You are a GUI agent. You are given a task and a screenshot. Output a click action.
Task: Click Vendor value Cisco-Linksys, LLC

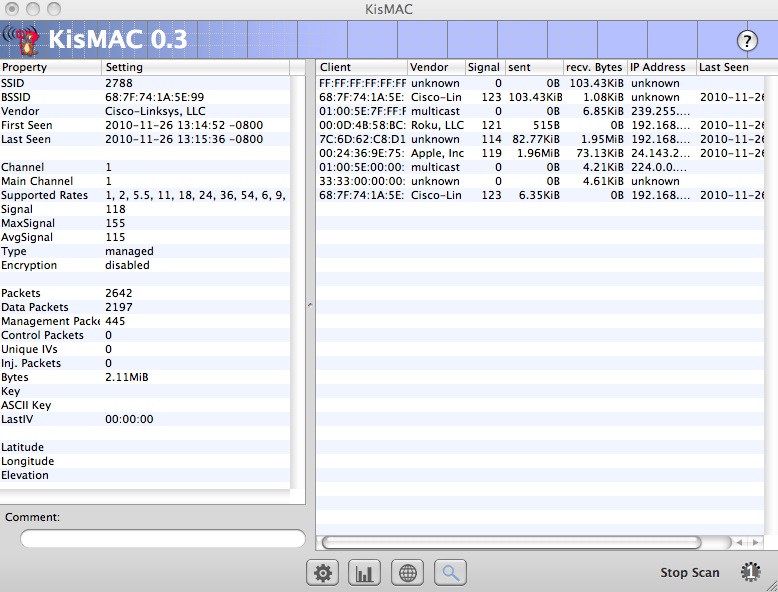(x=155, y=111)
